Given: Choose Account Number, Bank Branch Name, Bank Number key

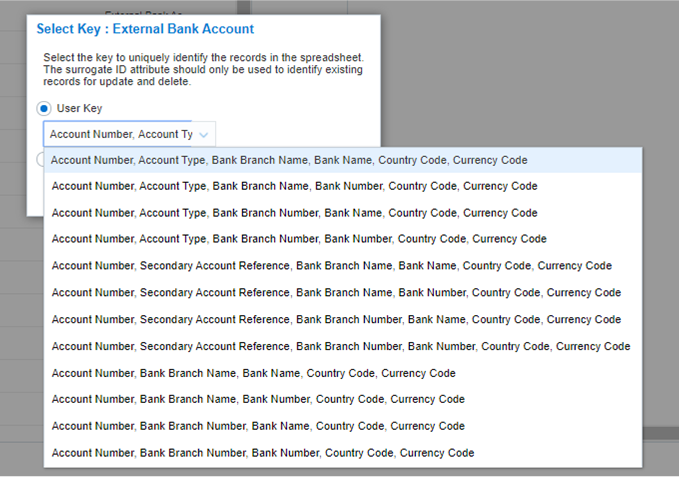Looking at the screenshot, I should pyautogui.click(x=258, y=399).
